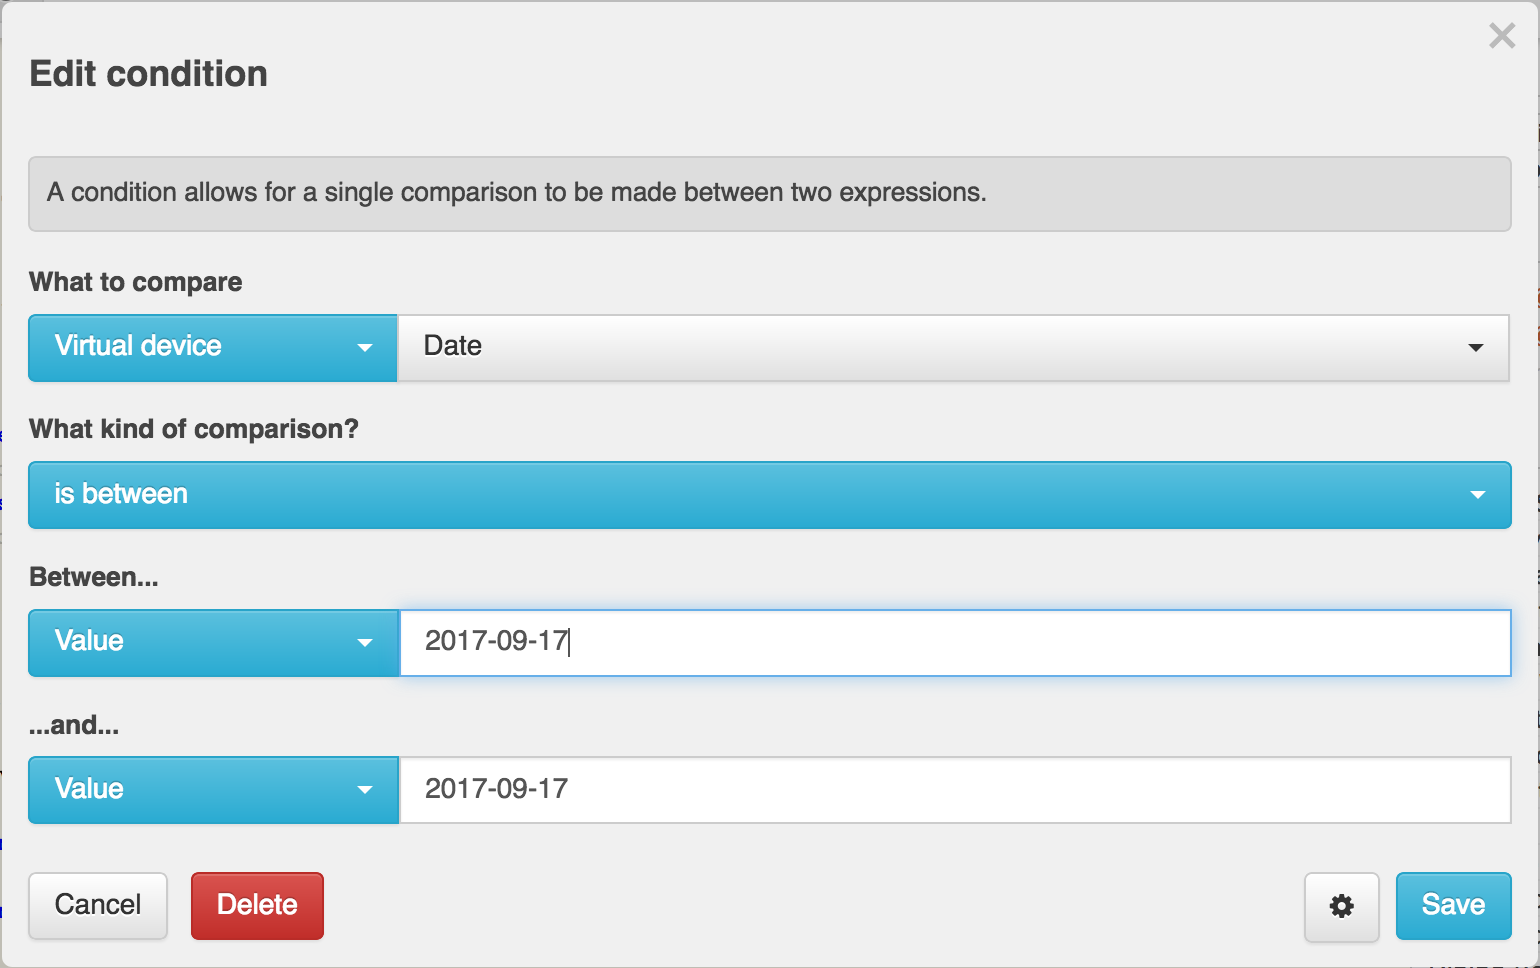Click the first date input field
The width and height of the screenshot is (1540, 968).
pyautogui.click(x=955, y=643)
